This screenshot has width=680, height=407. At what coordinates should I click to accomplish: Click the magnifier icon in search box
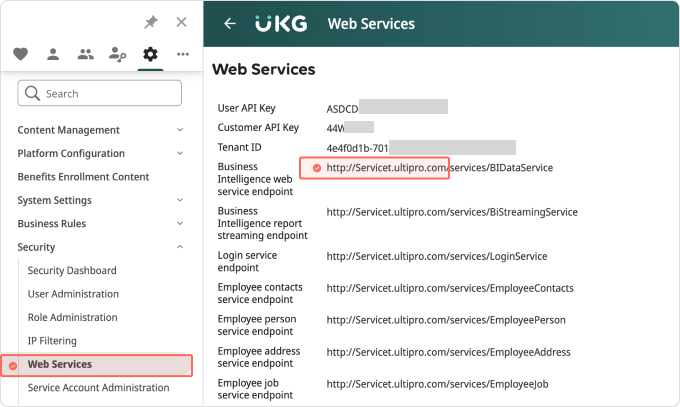click(x=32, y=93)
